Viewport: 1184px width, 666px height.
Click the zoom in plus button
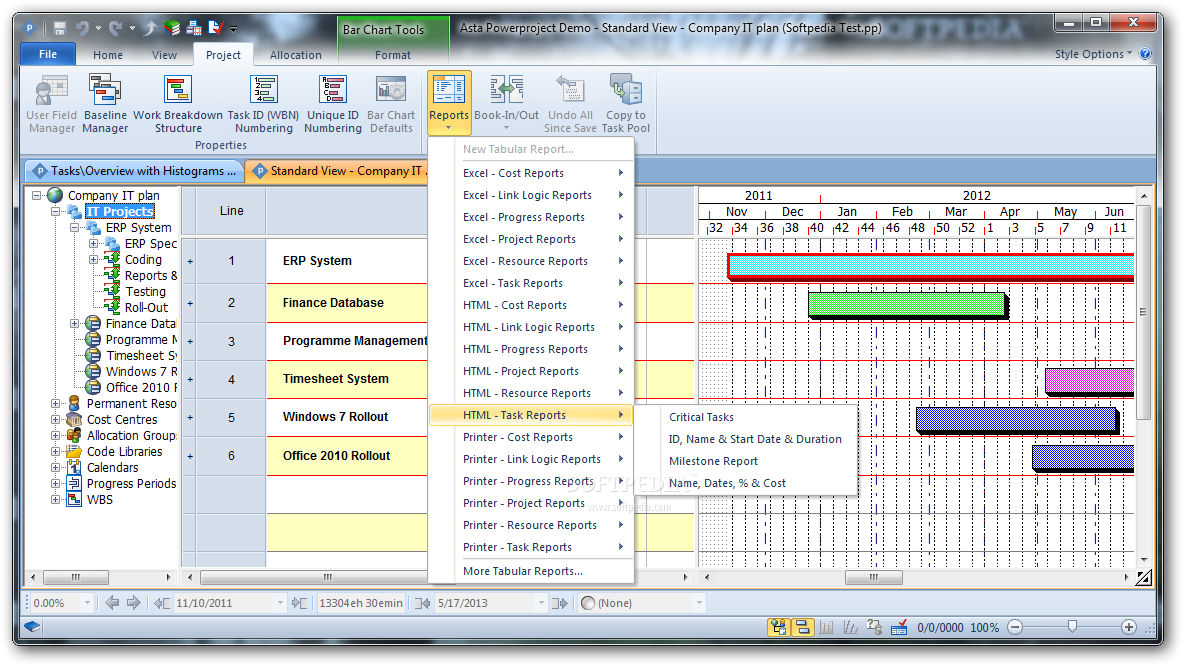pyautogui.click(x=1129, y=627)
